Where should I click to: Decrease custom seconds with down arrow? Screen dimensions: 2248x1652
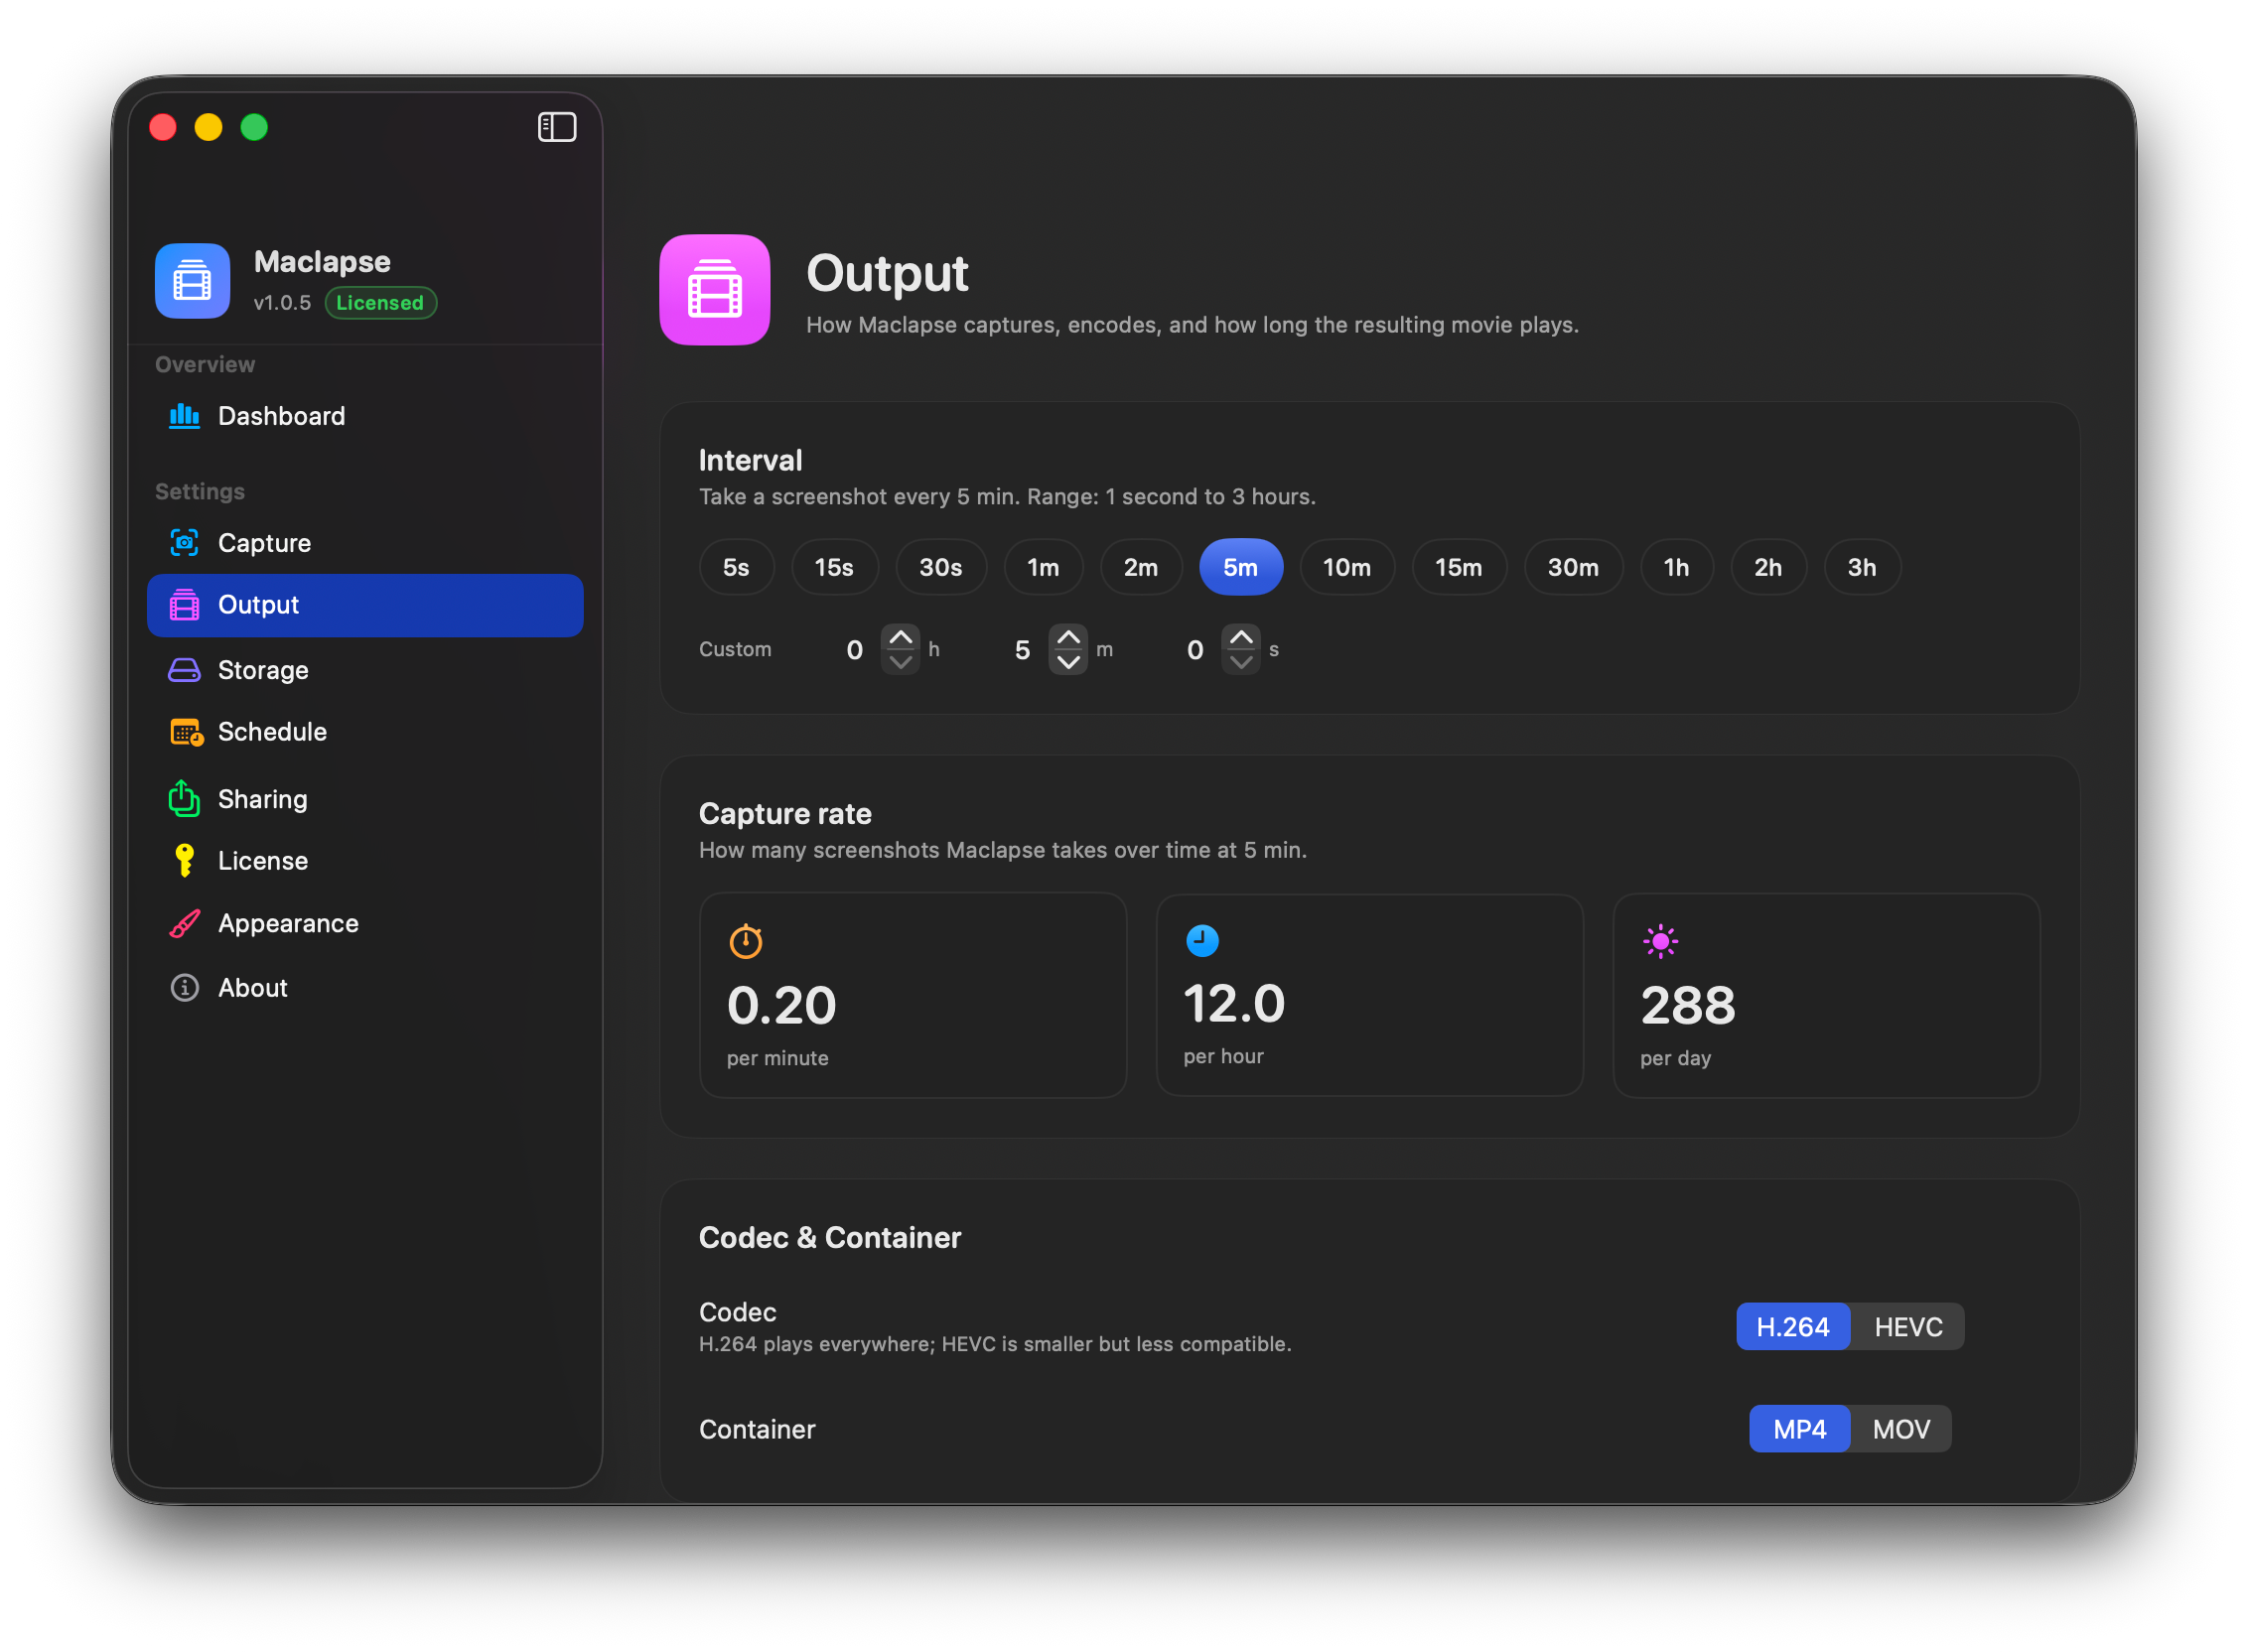[x=1241, y=662]
